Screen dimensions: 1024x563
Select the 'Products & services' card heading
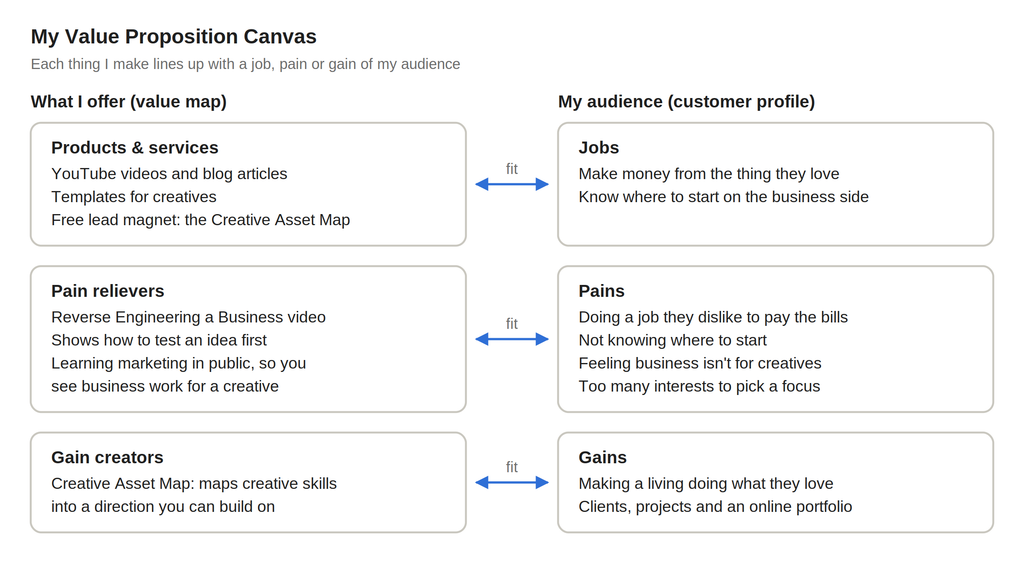[135, 148]
